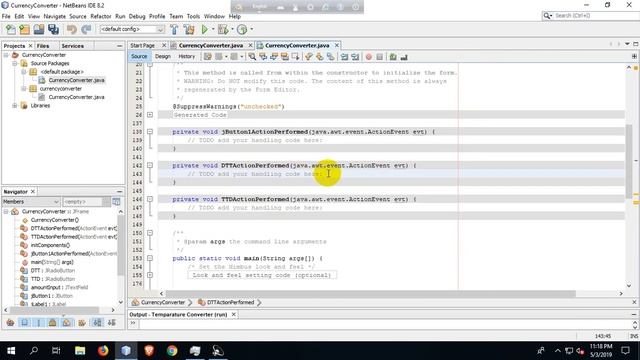
Task: Run the project with the green play icon
Action: 204,29
